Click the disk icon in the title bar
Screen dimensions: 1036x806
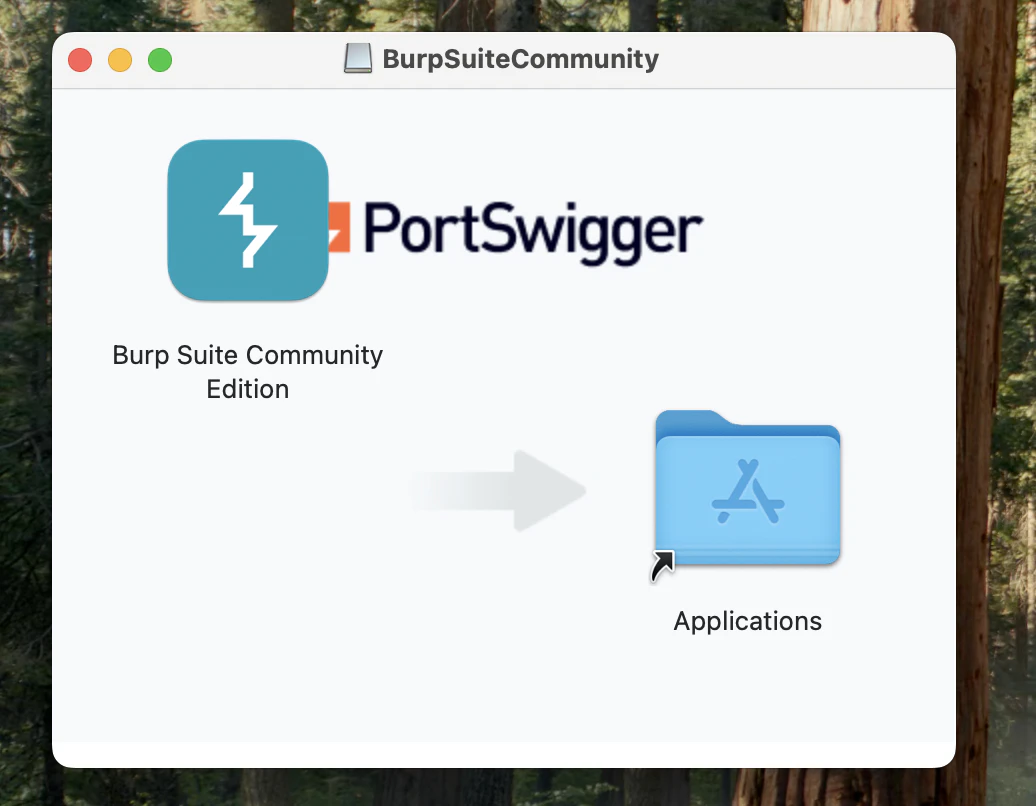point(358,59)
